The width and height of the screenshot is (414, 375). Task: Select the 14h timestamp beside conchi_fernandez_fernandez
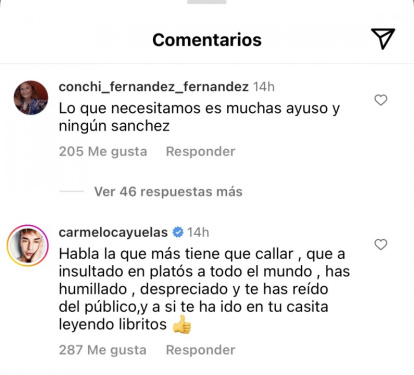[264, 87]
